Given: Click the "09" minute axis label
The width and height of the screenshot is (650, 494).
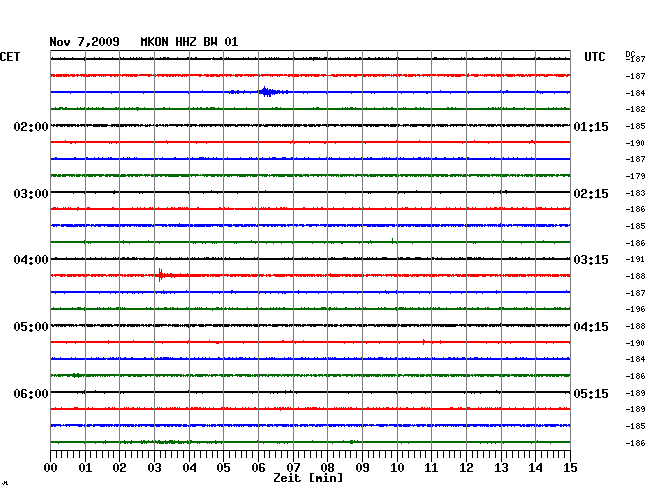Looking at the screenshot, I should 362,468.
